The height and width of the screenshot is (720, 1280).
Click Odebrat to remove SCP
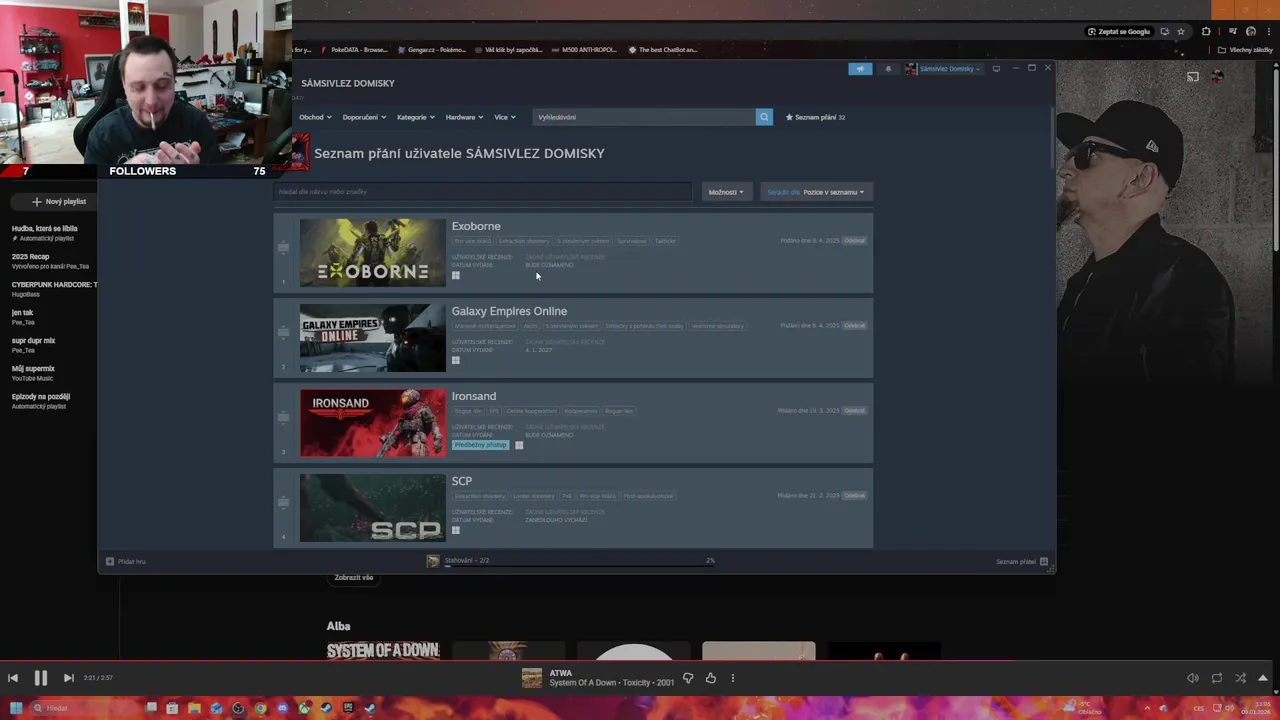pyautogui.click(x=854, y=496)
